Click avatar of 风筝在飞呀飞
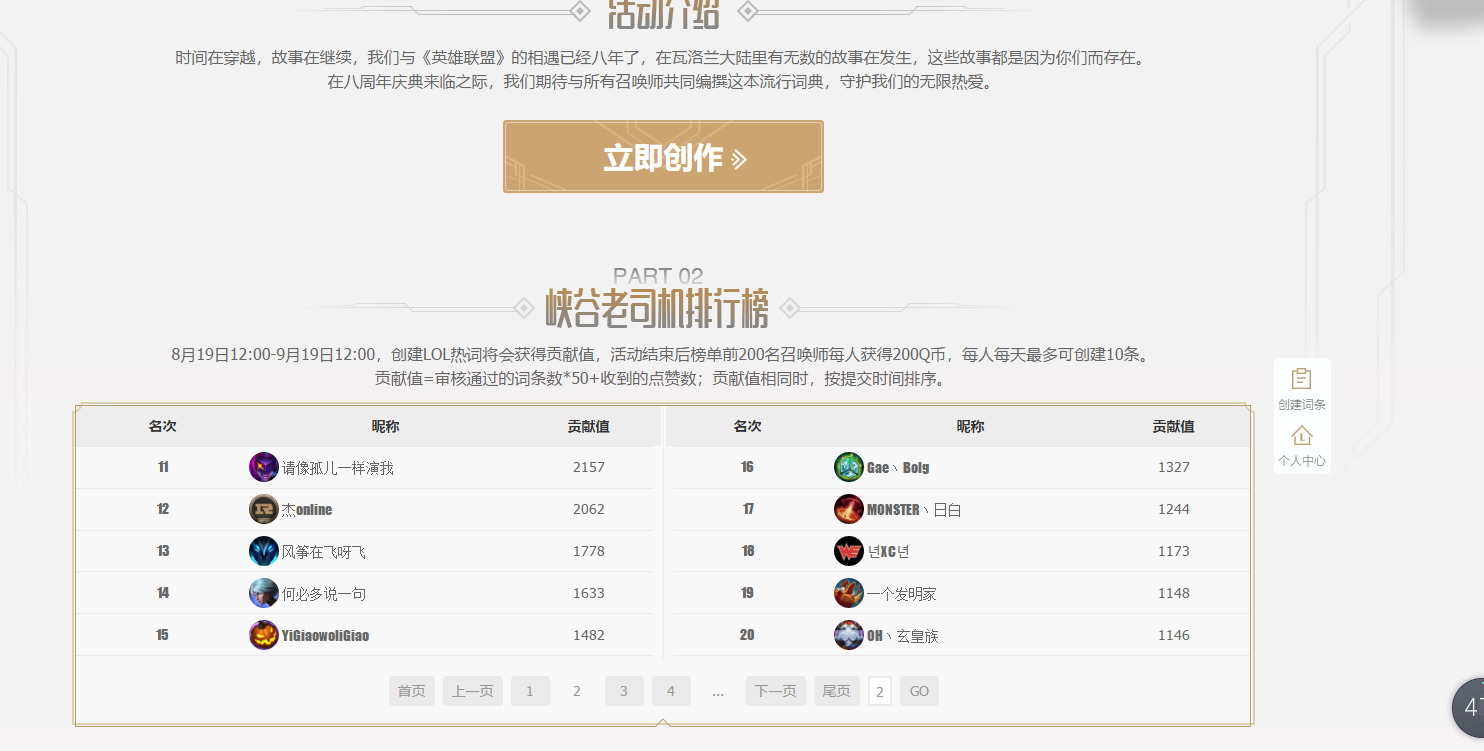 pyautogui.click(x=264, y=551)
